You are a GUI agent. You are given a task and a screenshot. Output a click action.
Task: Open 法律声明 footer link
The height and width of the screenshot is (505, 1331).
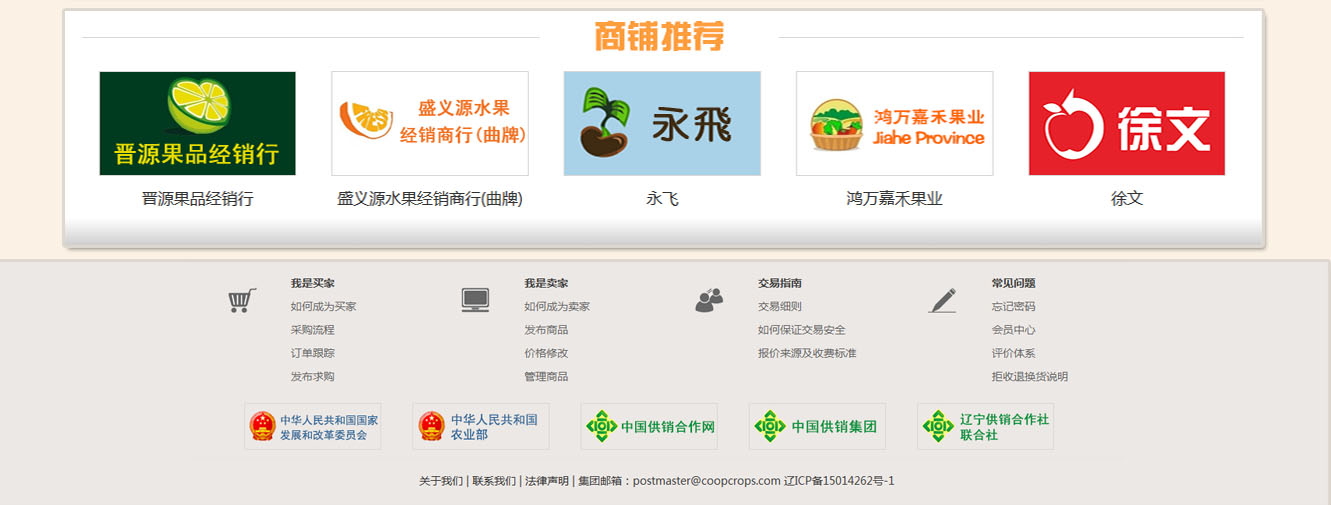(x=546, y=481)
